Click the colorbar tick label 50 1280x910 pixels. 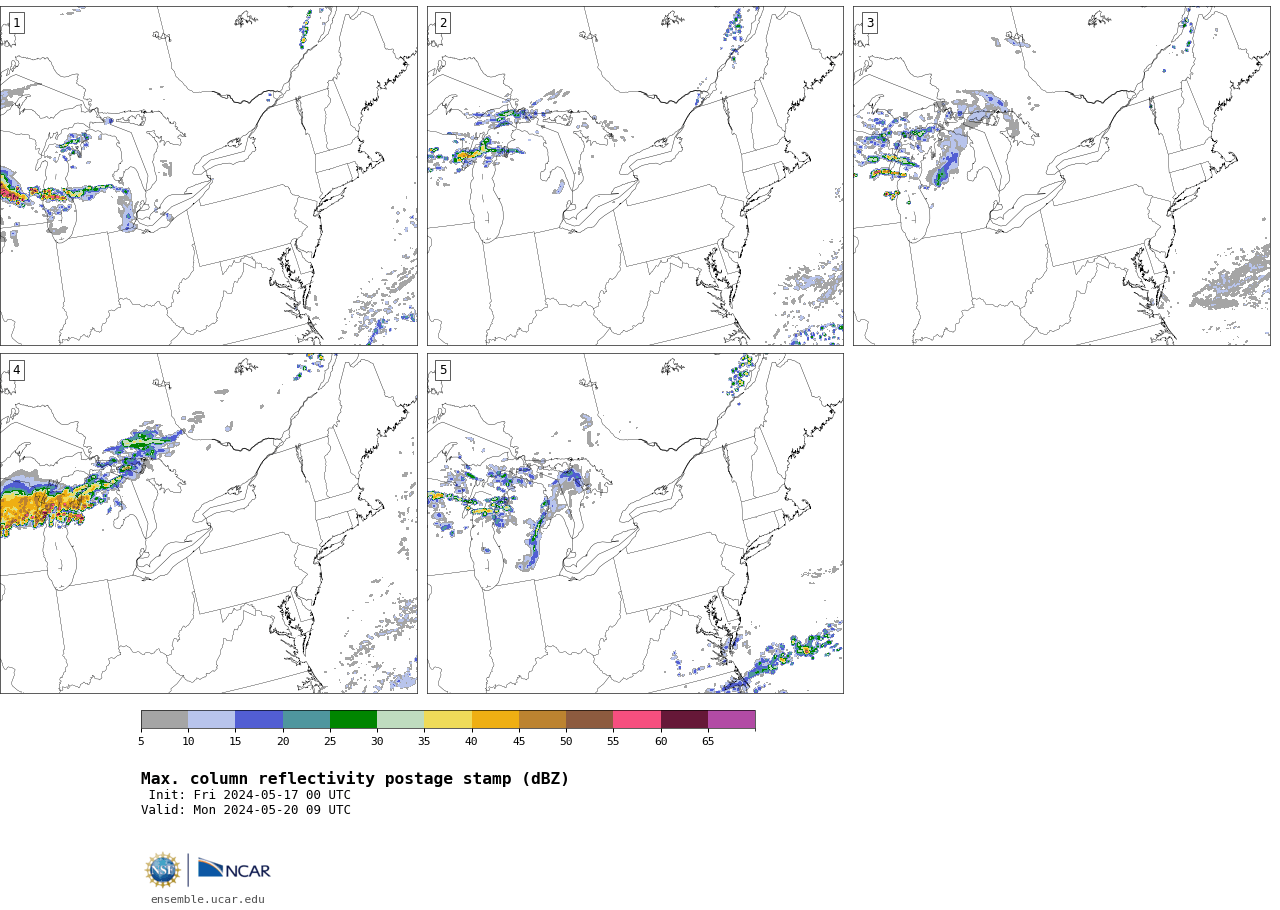coord(566,742)
